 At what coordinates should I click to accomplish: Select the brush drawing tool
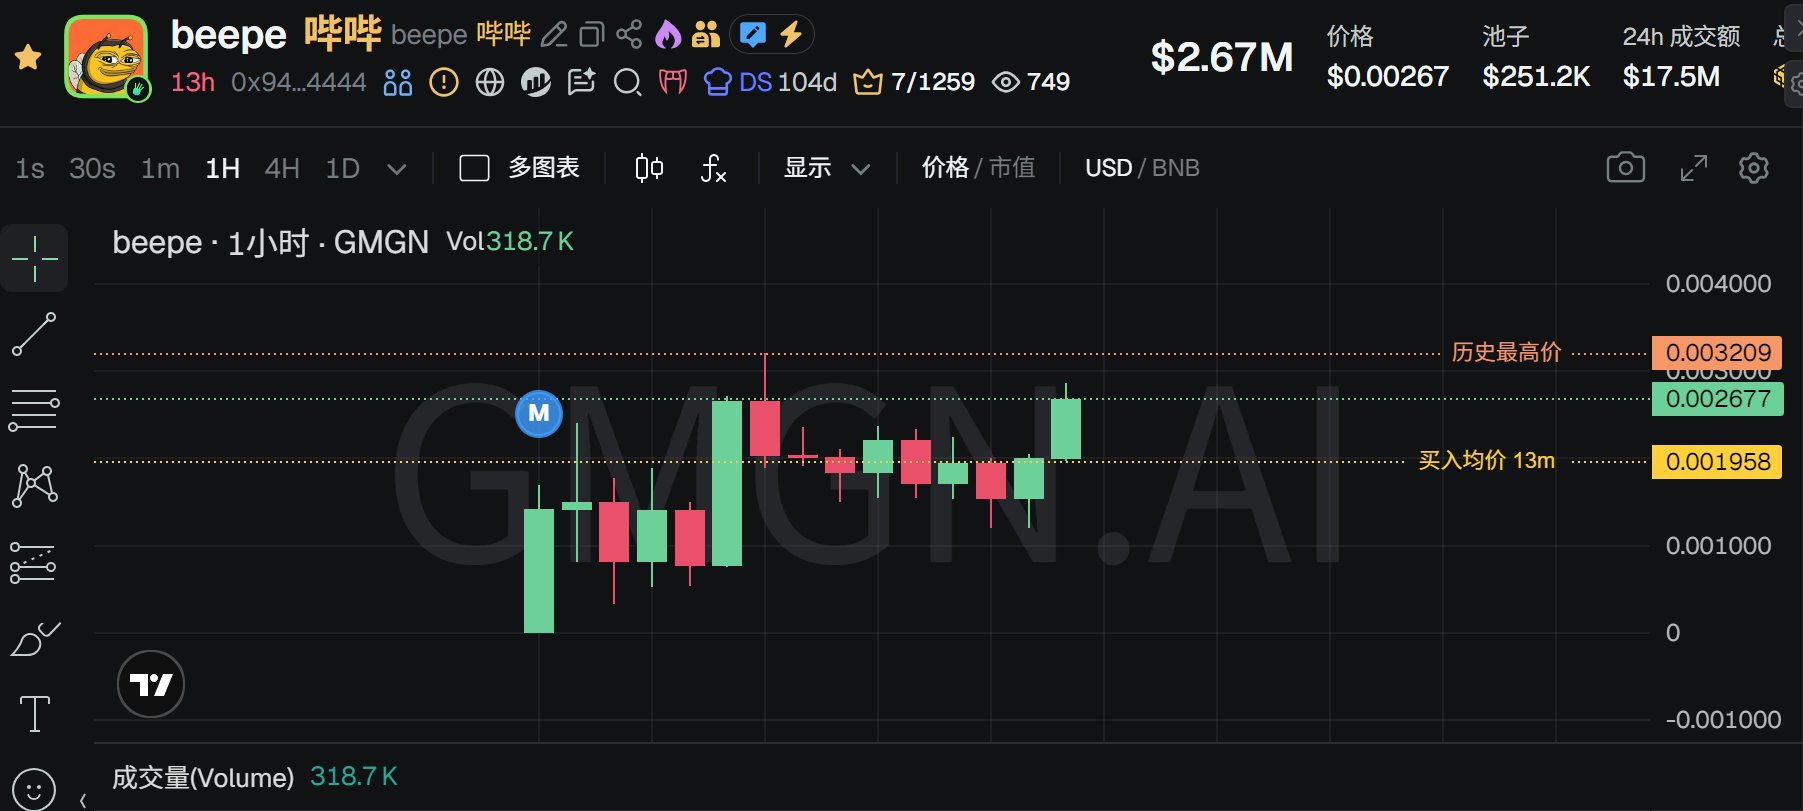pos(35,639)
